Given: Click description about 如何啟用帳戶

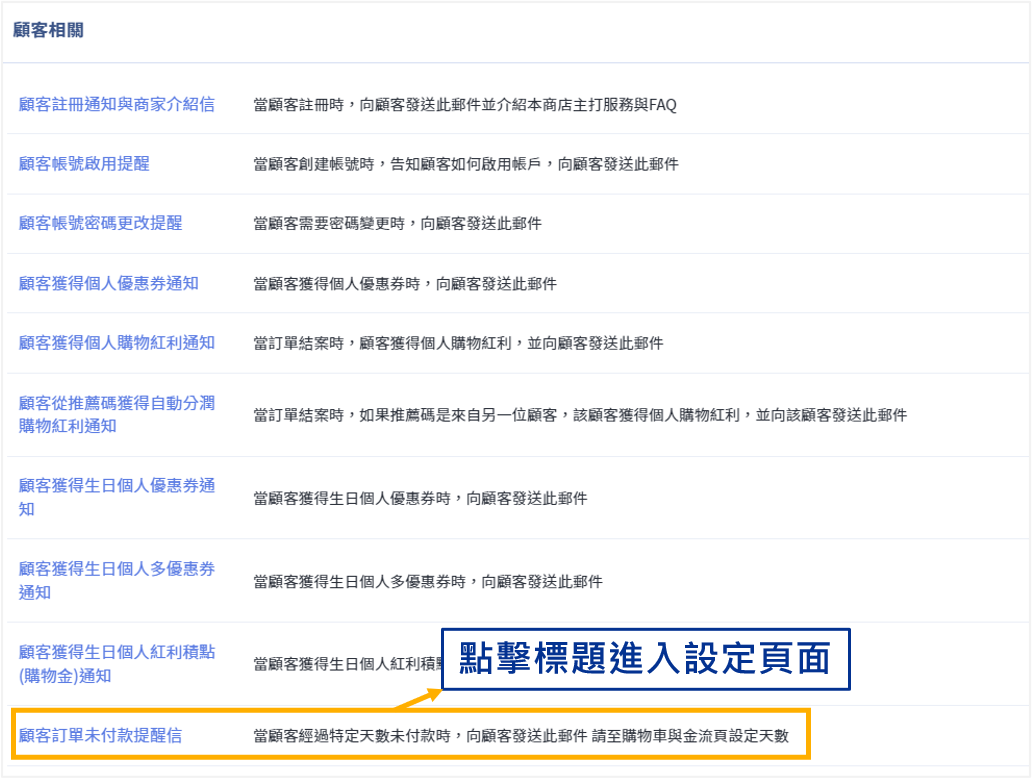Looking at the screenshot, I should click(x=466, y=164).
